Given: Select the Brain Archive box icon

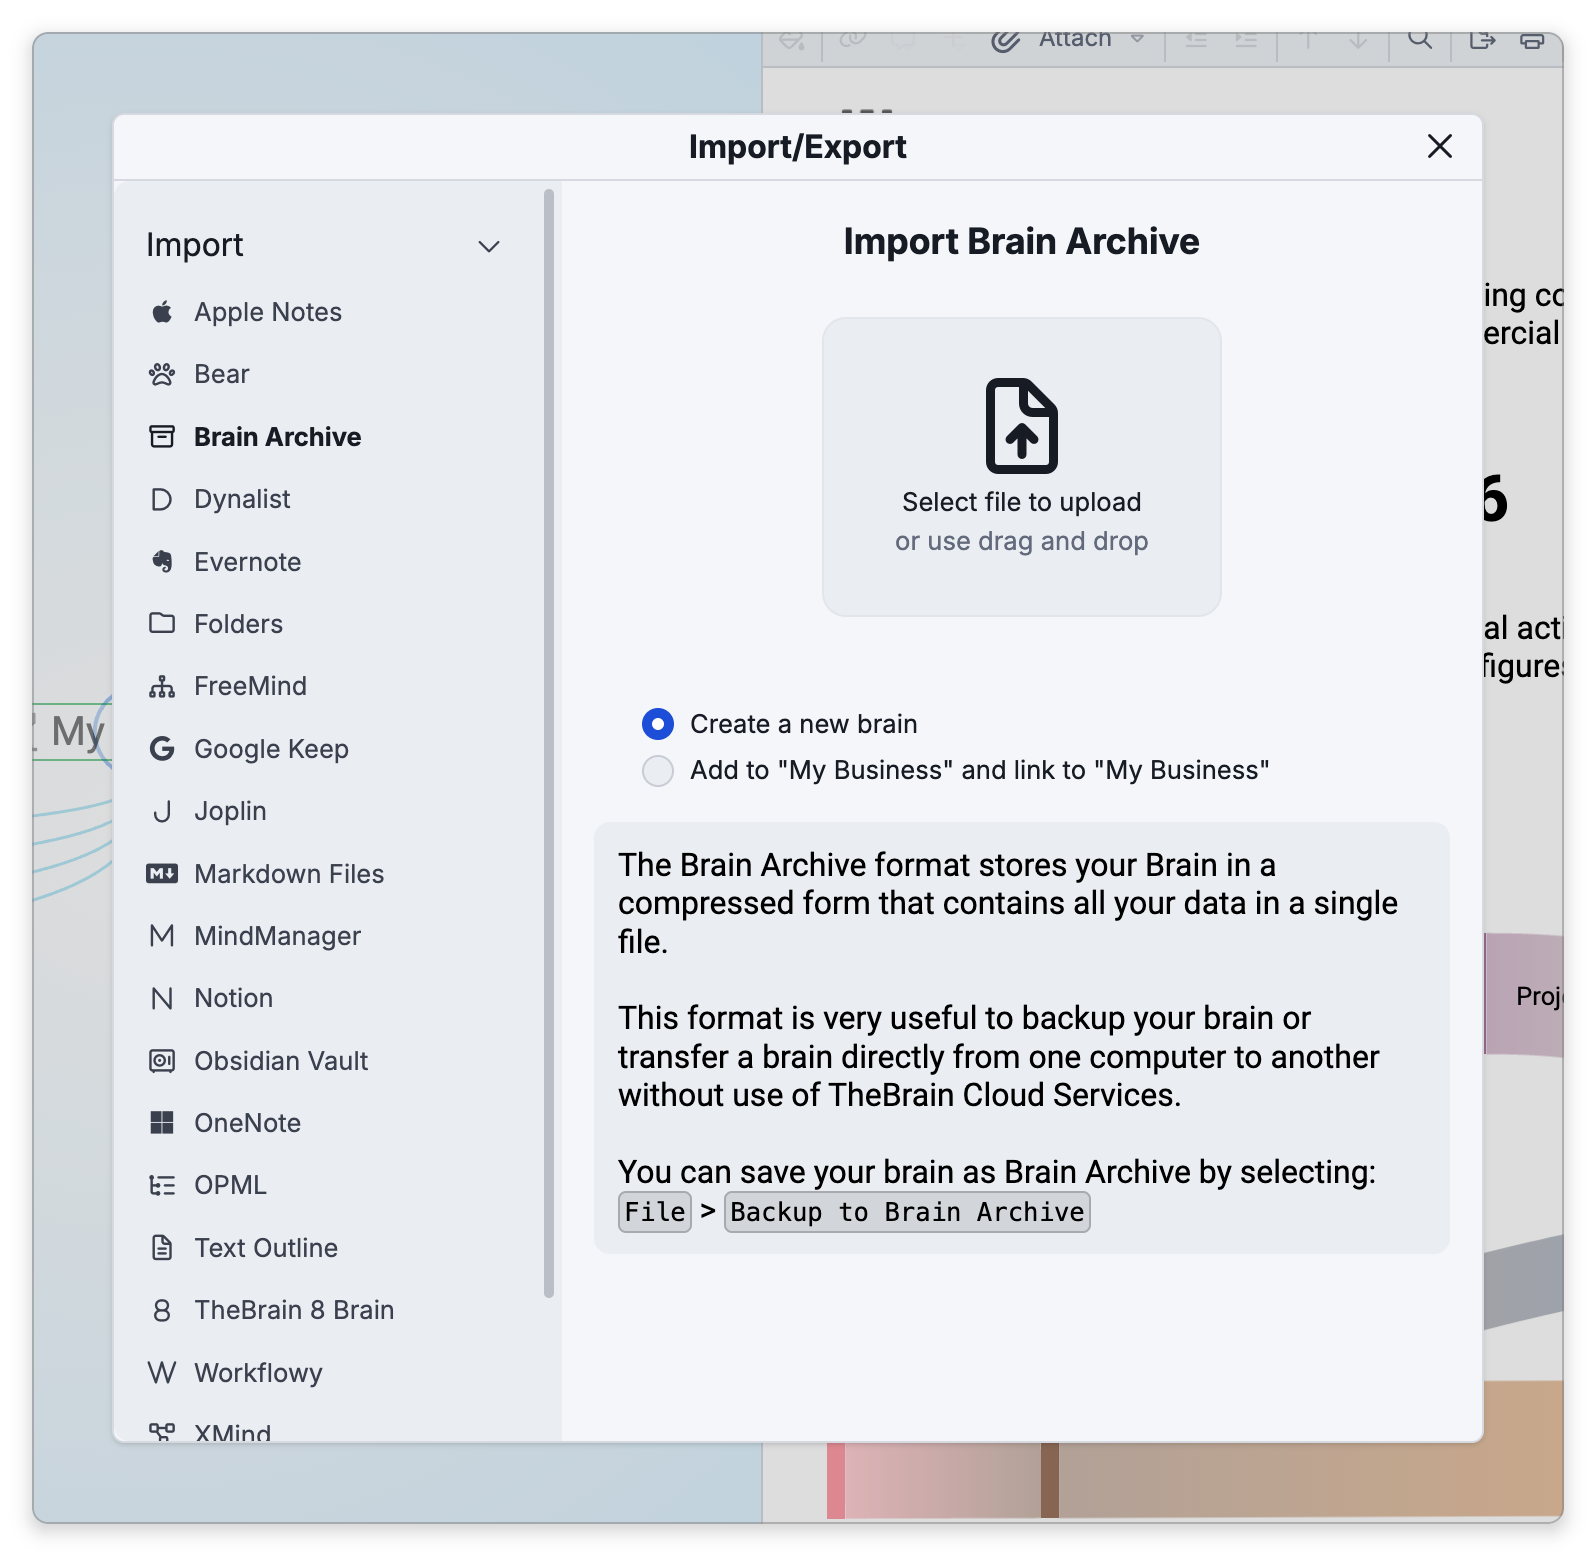Looking at the screenshot, I should 162,437.
